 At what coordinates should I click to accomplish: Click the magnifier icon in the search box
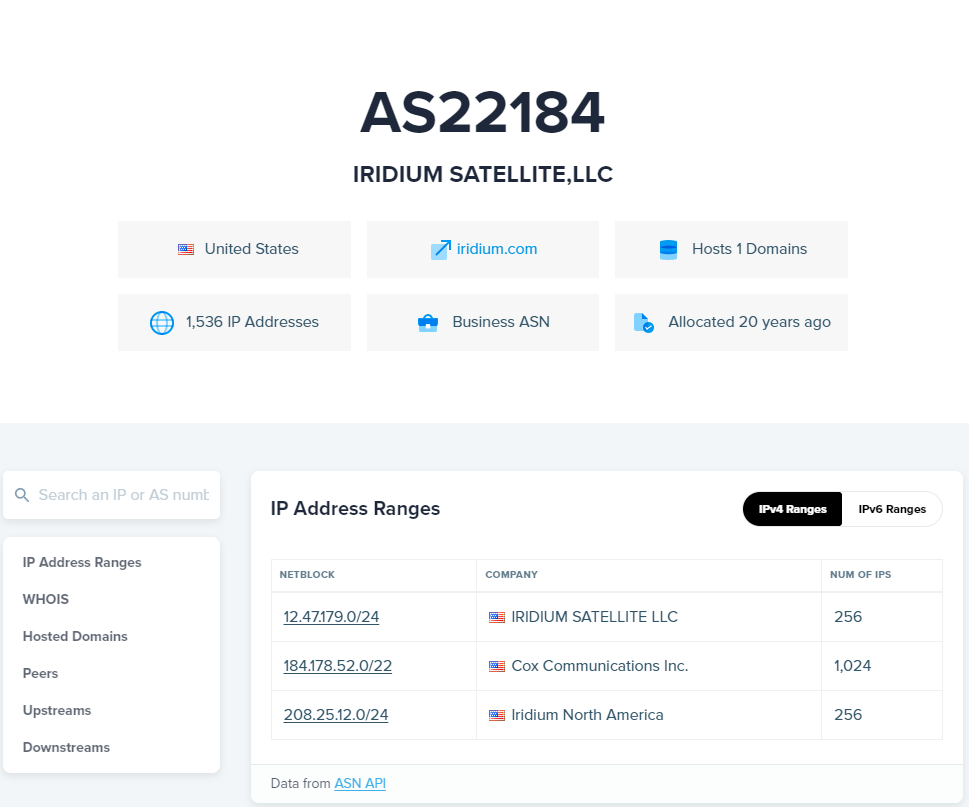[22, 495]
